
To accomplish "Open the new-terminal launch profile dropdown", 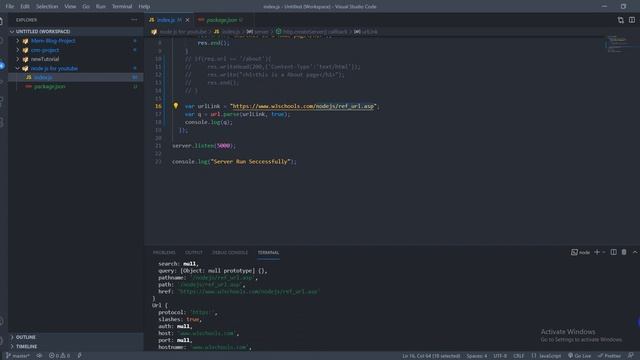I will tap(604, 252).
